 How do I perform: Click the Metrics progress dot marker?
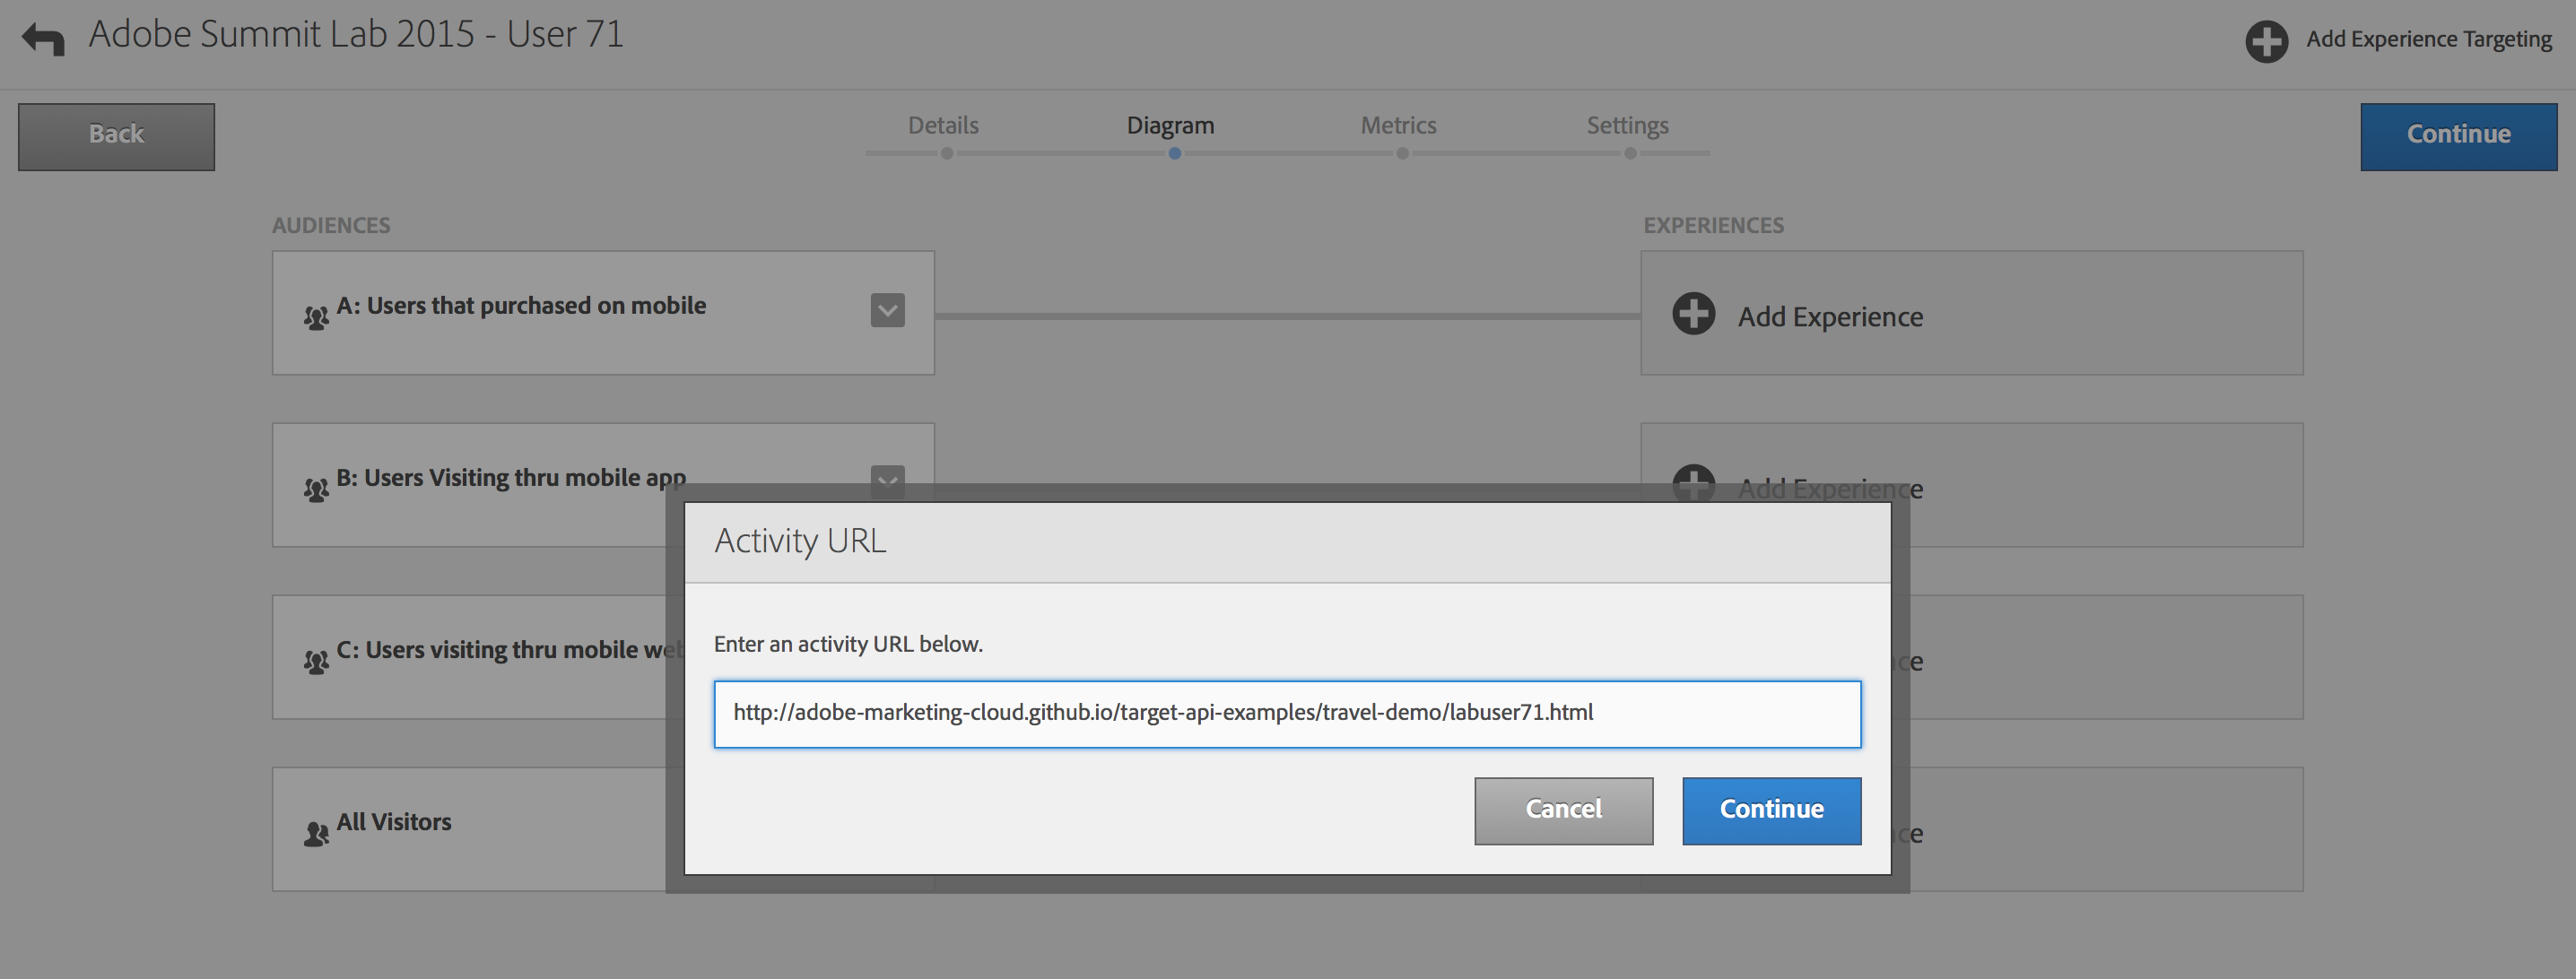(1402, 154)
